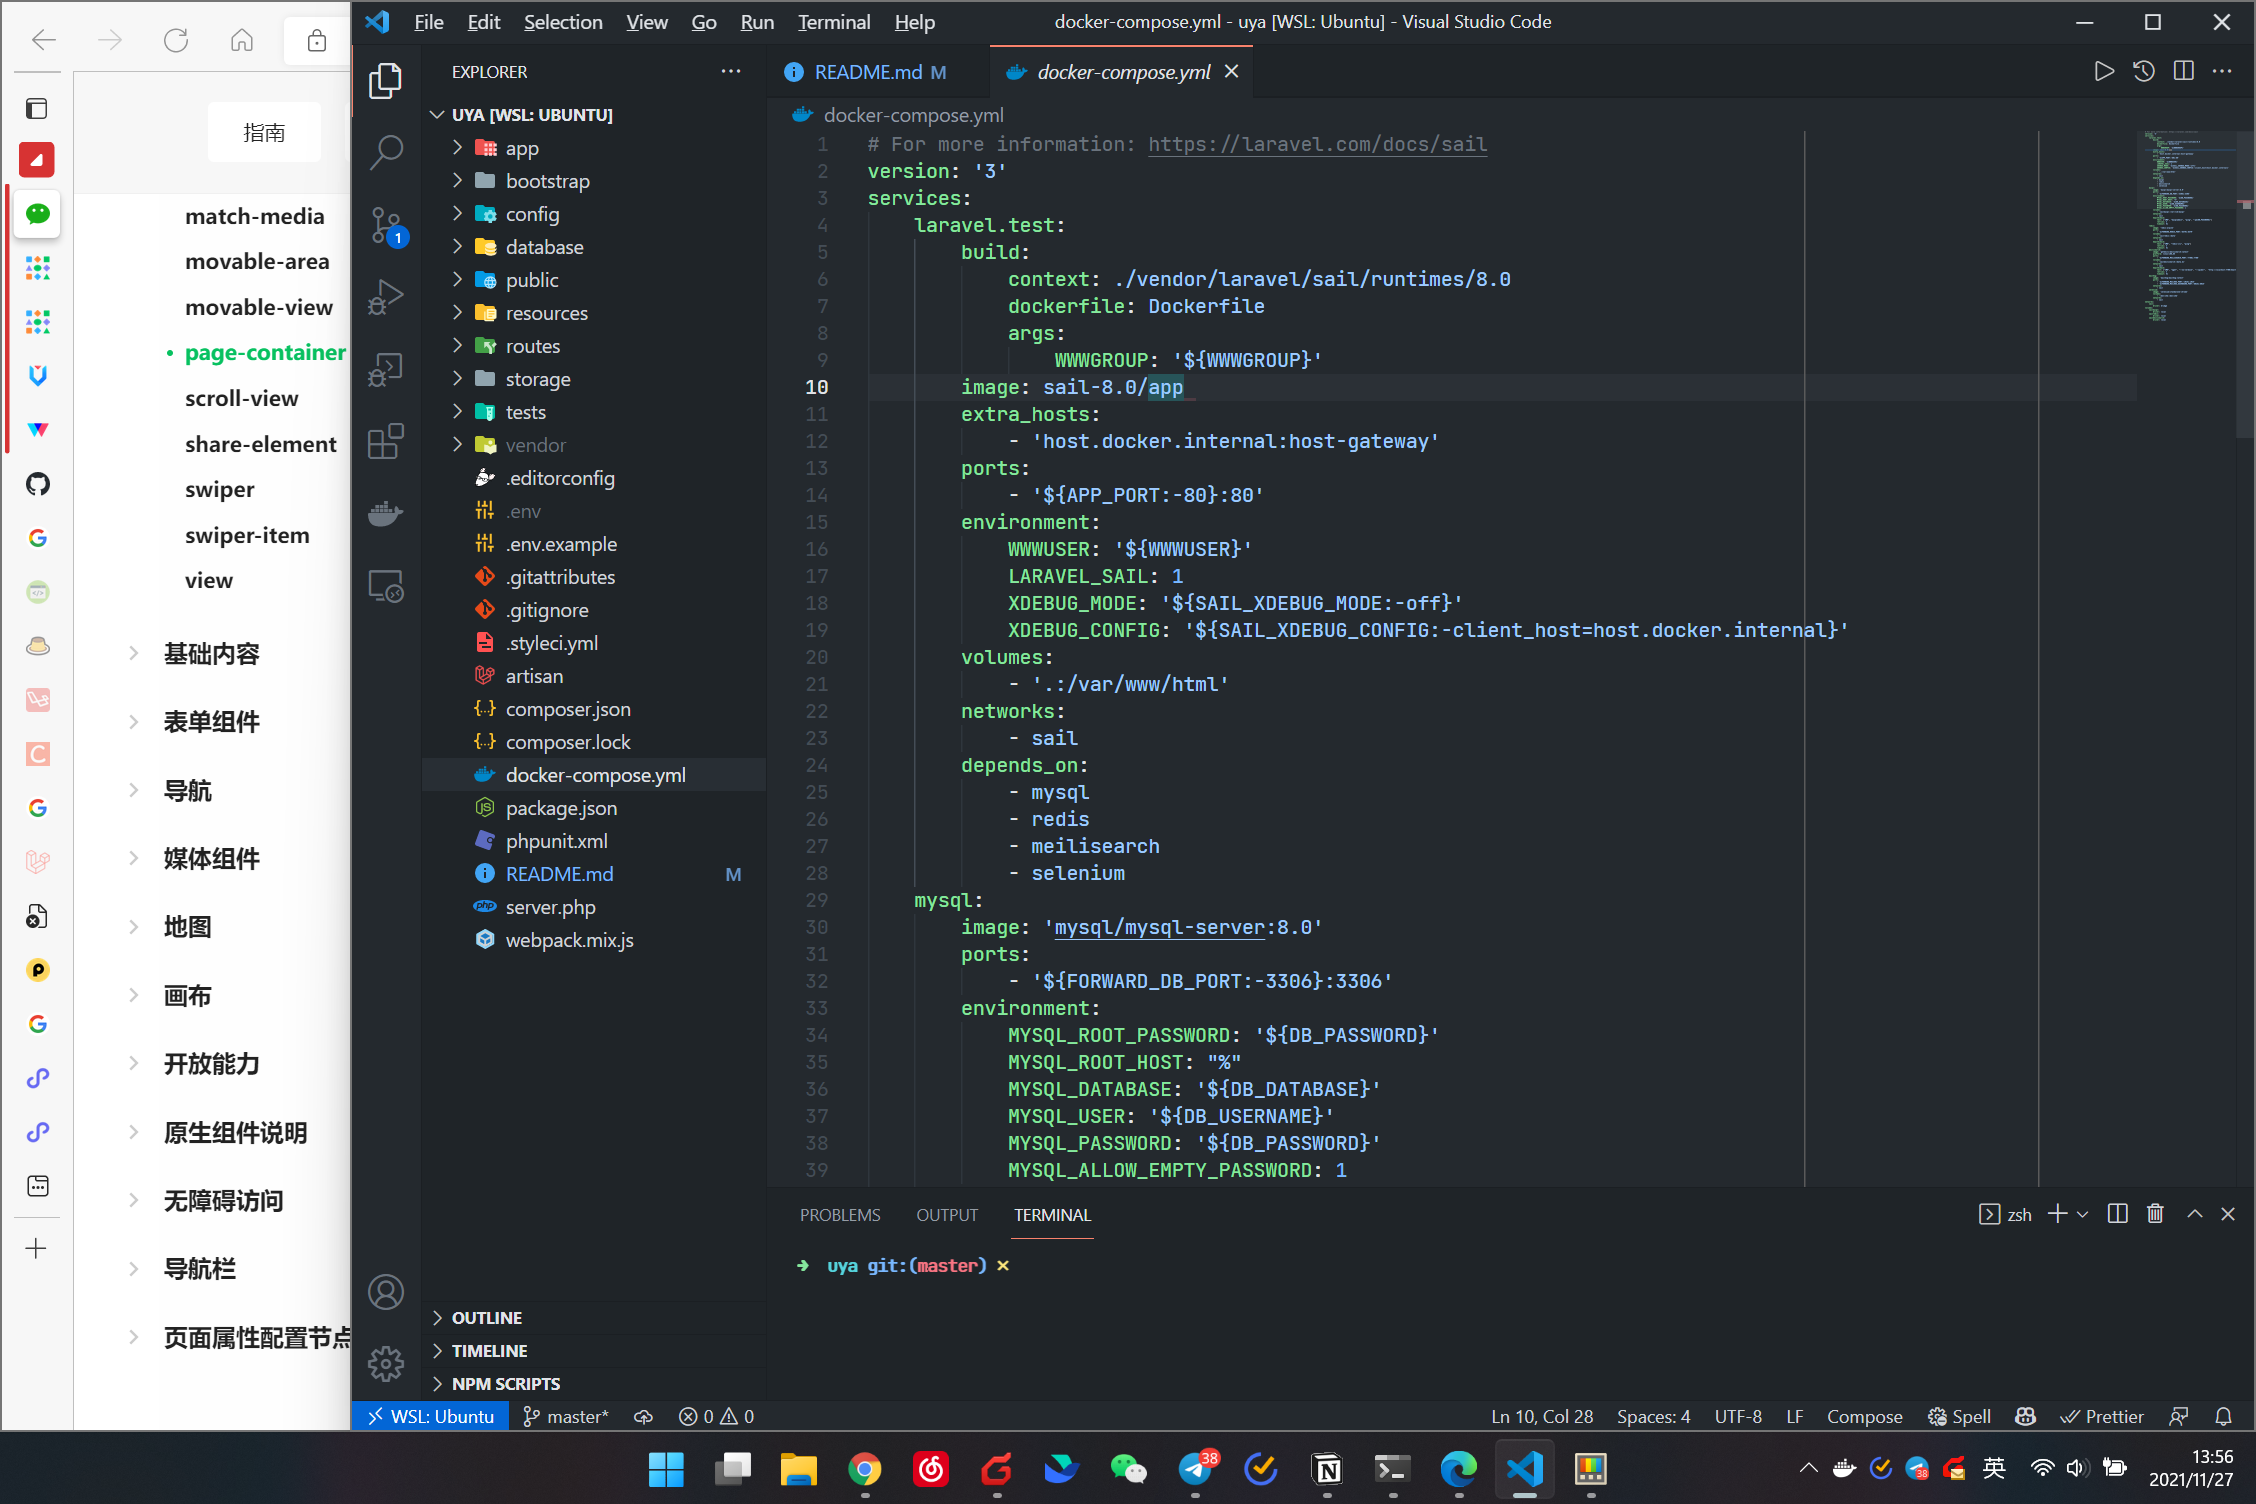Viewport: 2256px width, 1504px height.
Task: Toggle Spell checker in status bar
Action: coord(1959,1416)
